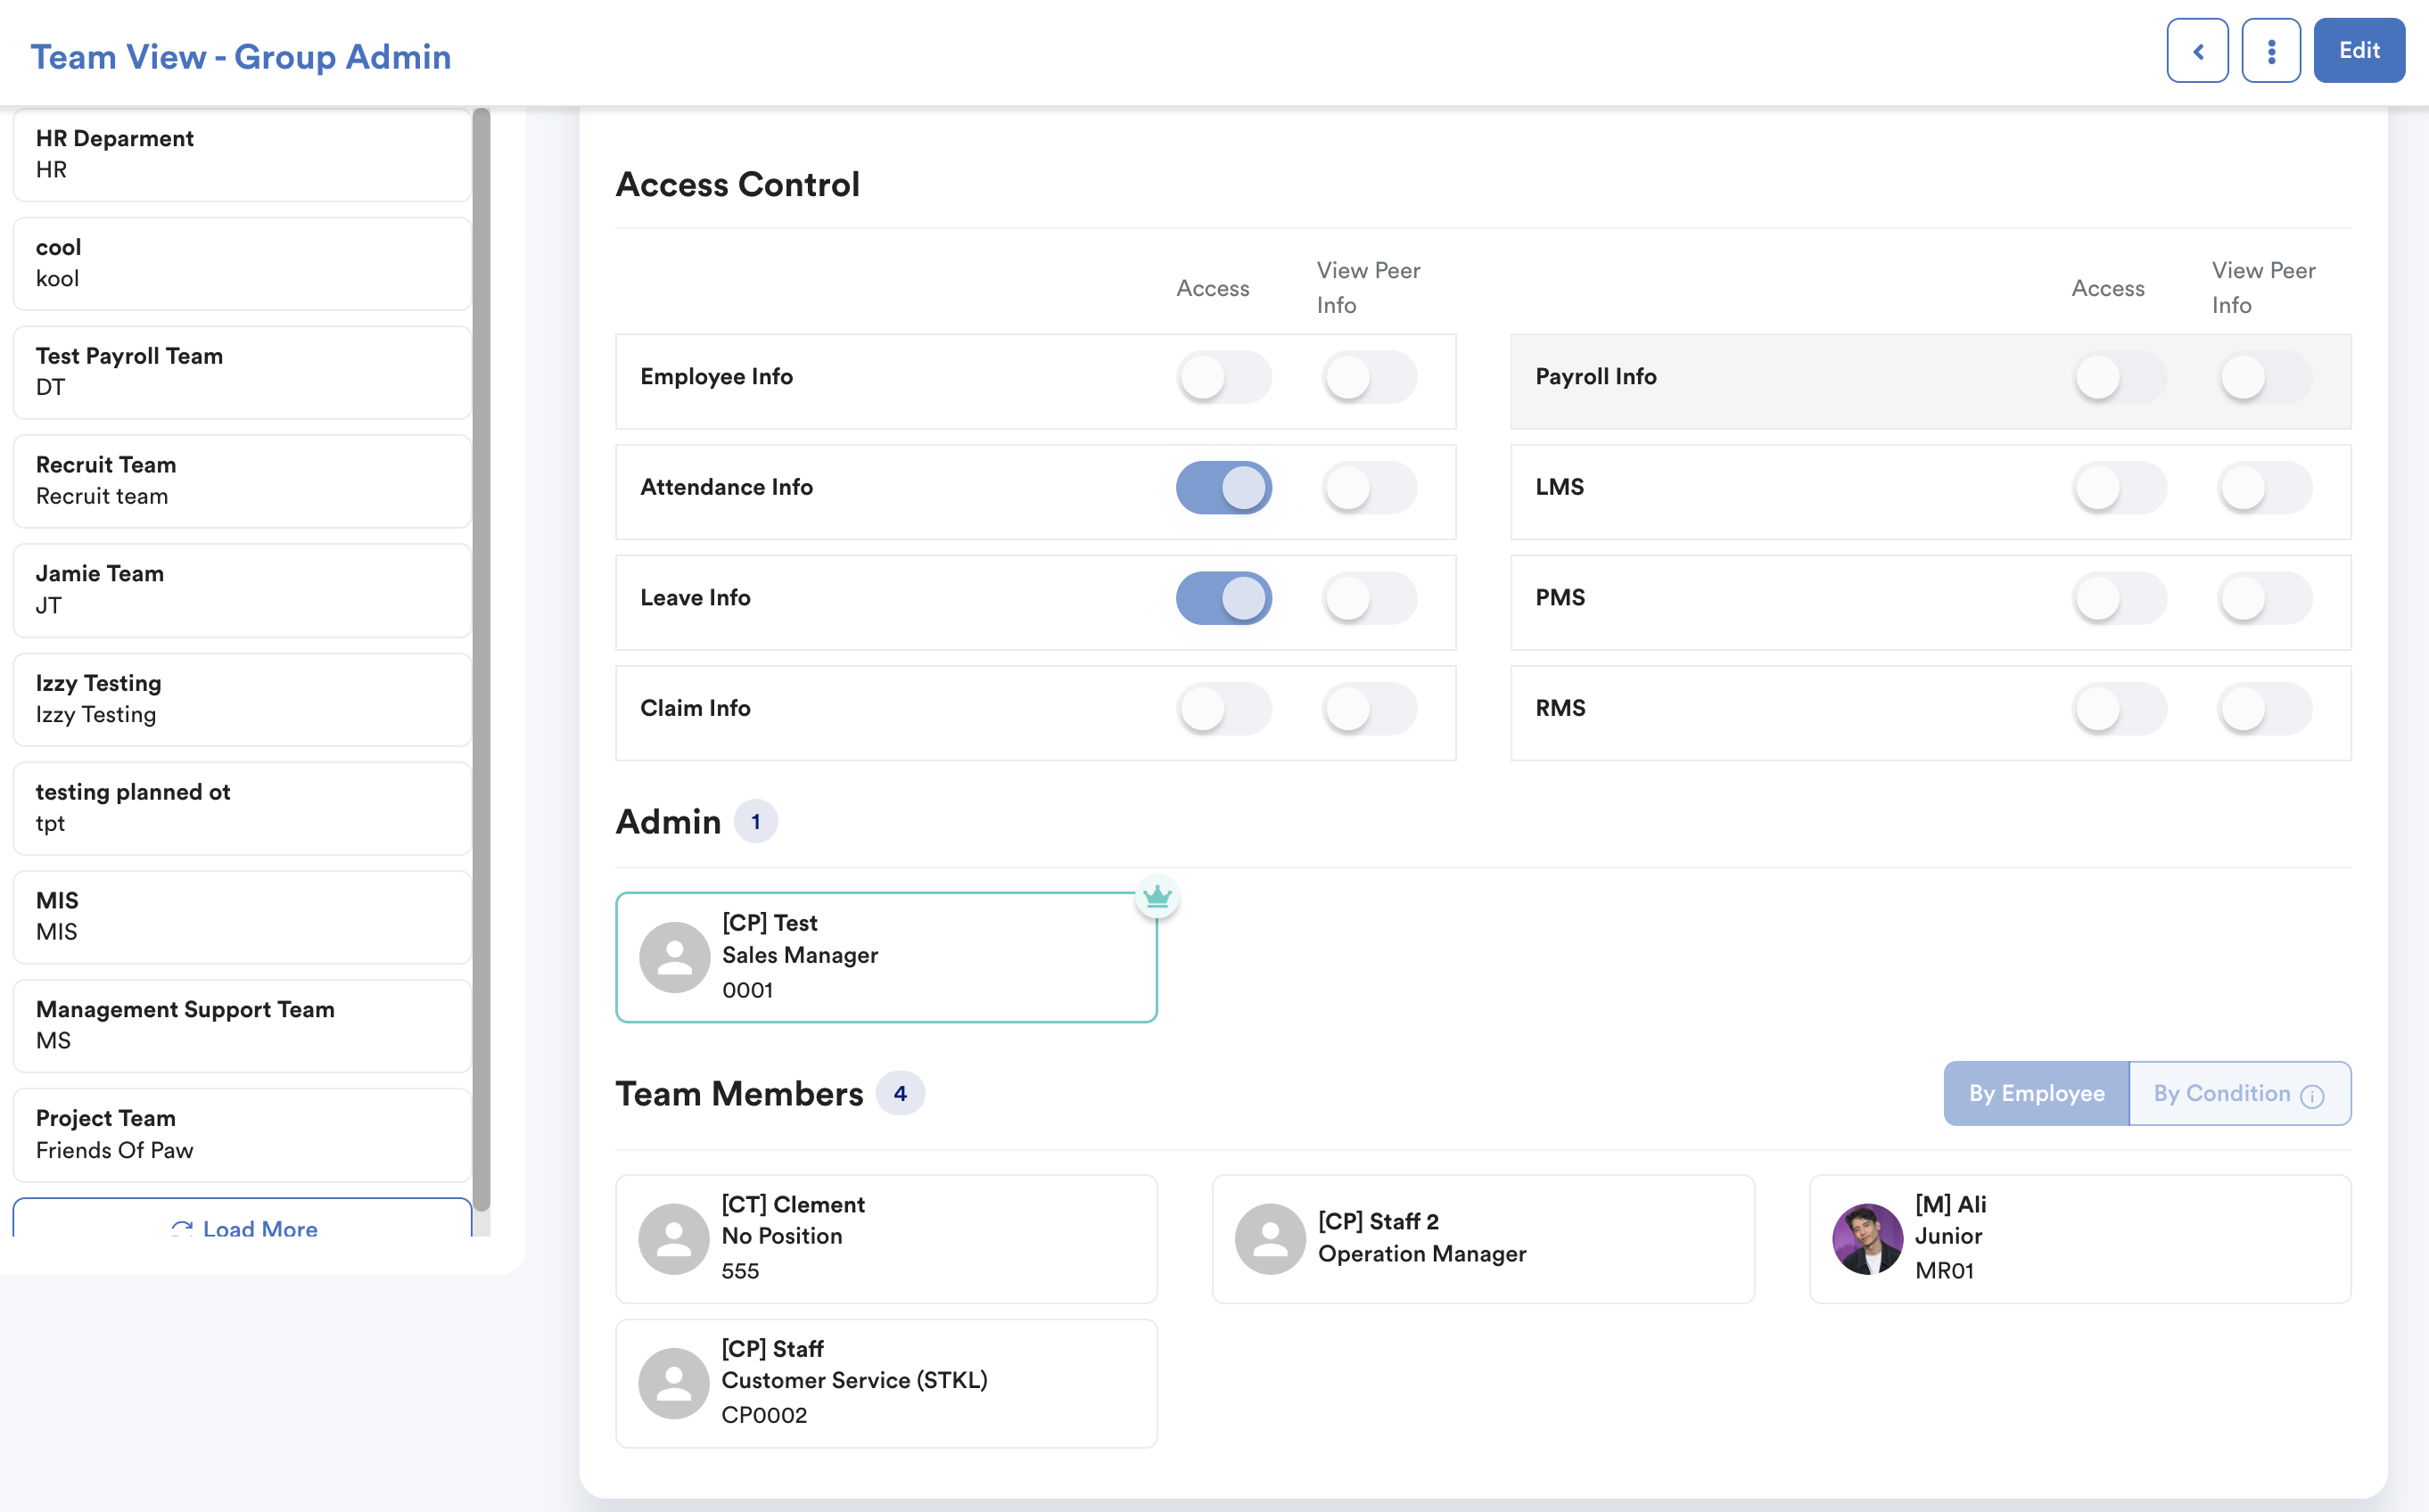Click the [CP] Test admin avatar icon
The image size is (2429, 1512).
675,957
